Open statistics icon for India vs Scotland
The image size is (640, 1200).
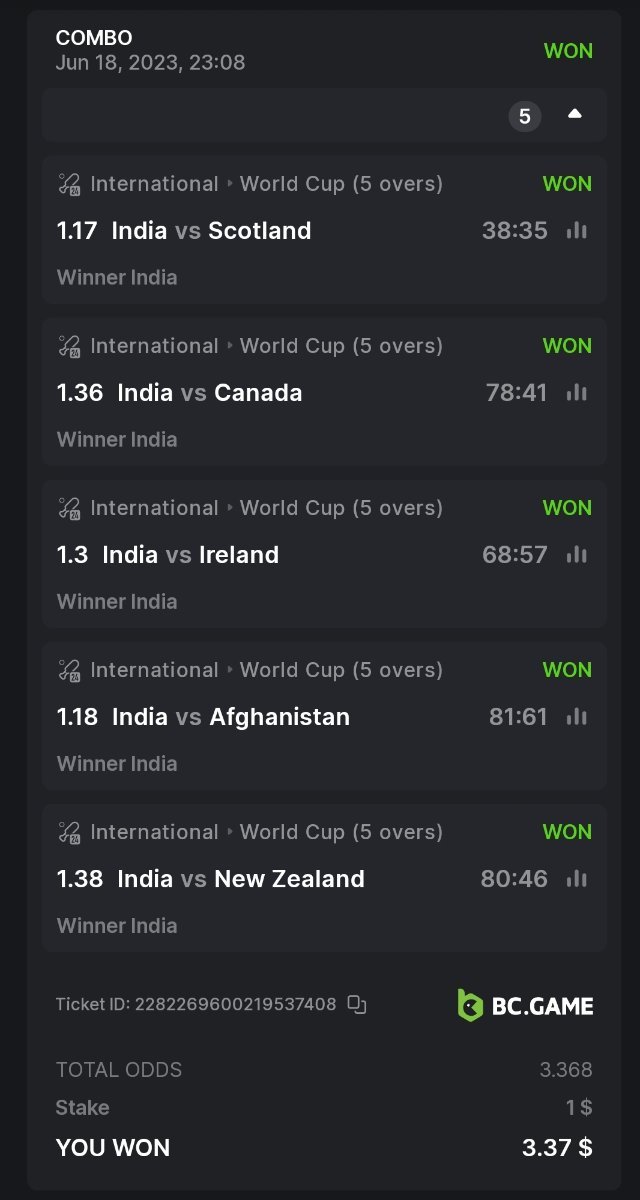click(576, 231)
